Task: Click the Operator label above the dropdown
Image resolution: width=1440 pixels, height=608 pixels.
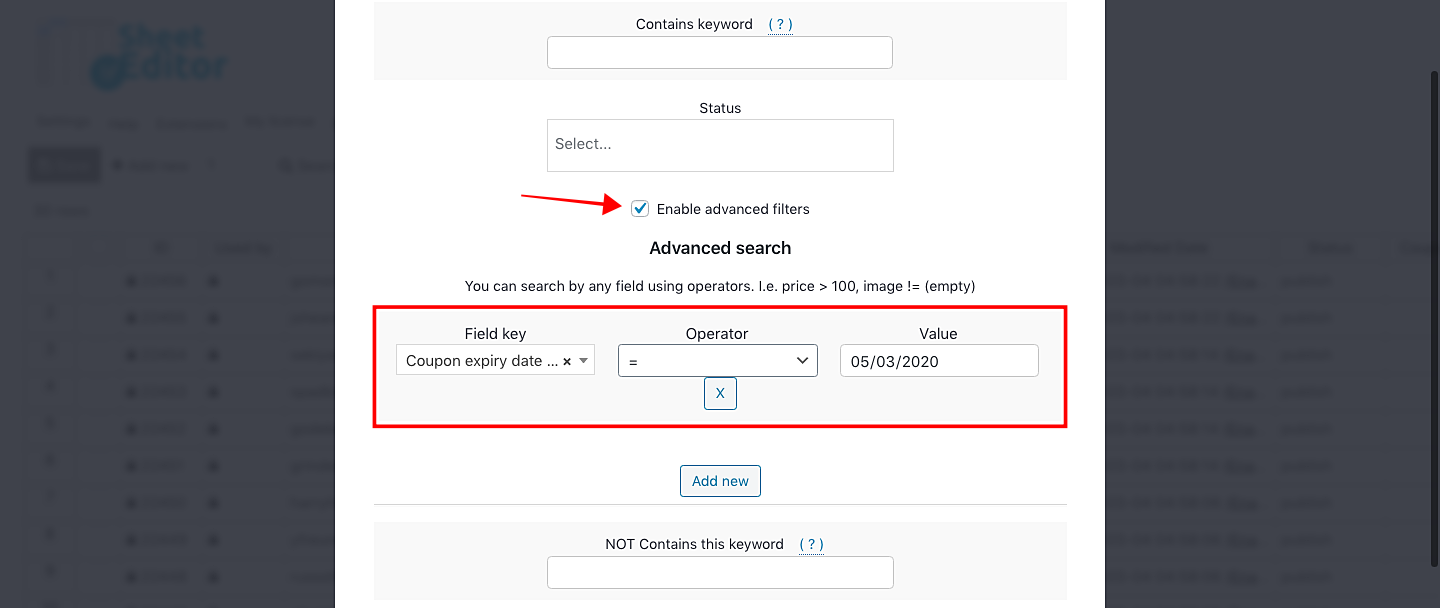Action: click(x=717, y=334)
